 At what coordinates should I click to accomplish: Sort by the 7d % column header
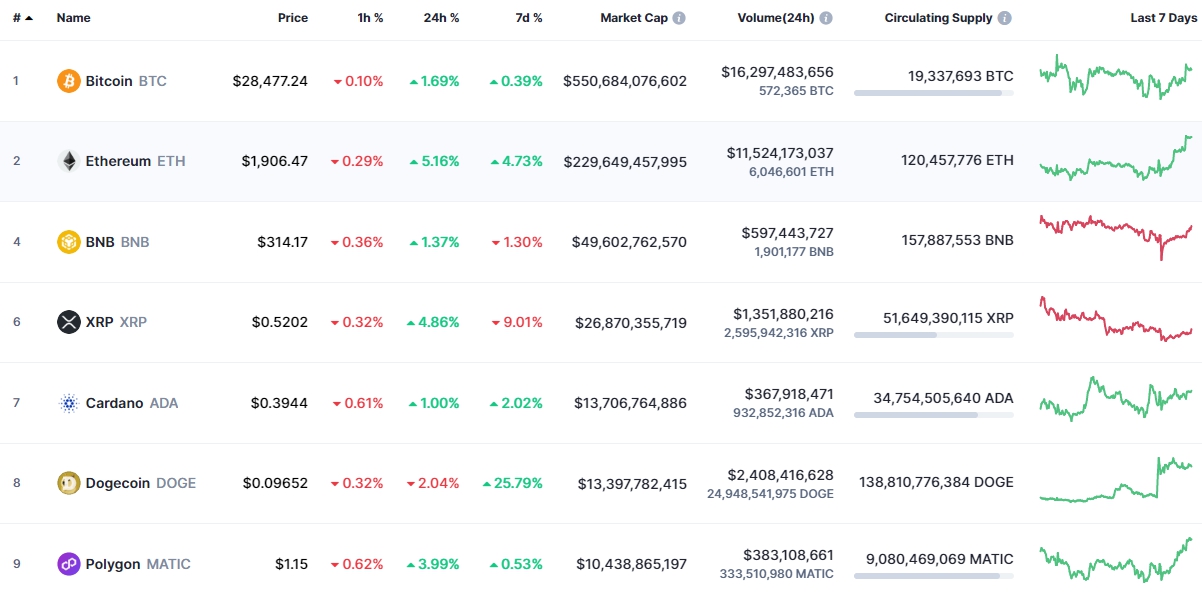point(530,18)
